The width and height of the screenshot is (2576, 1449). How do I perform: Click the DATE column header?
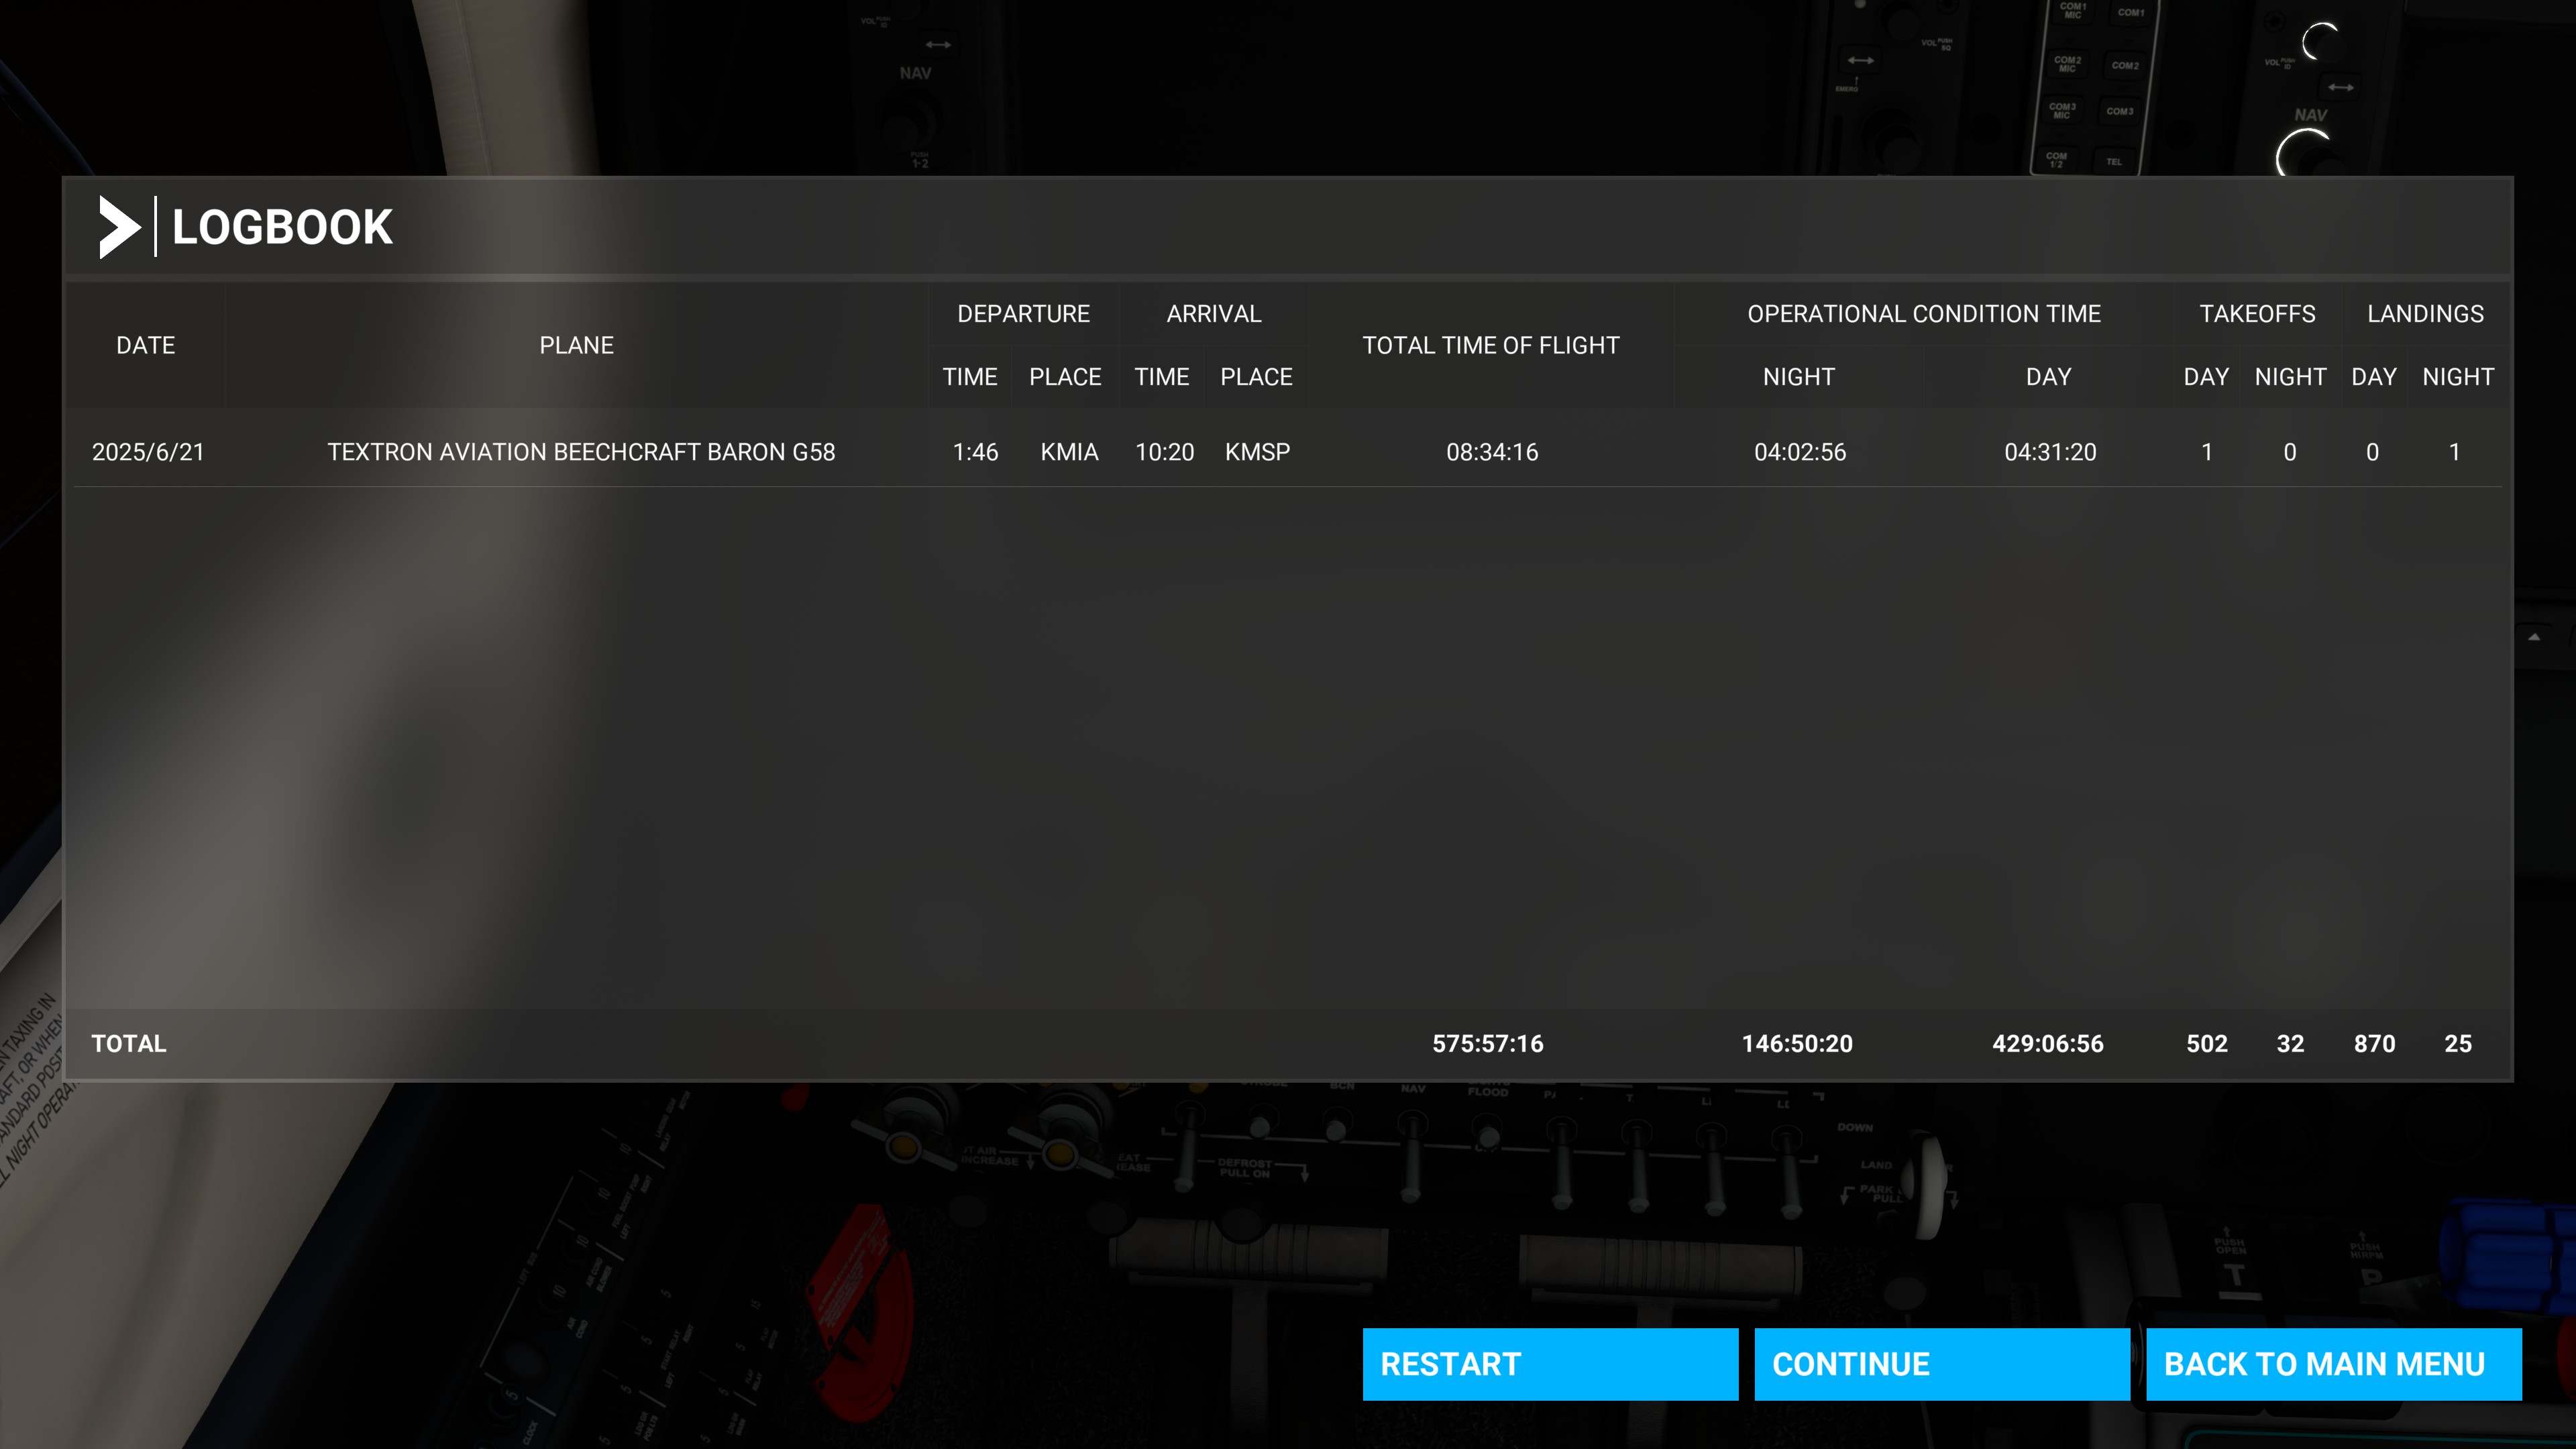tap(146, 345)
